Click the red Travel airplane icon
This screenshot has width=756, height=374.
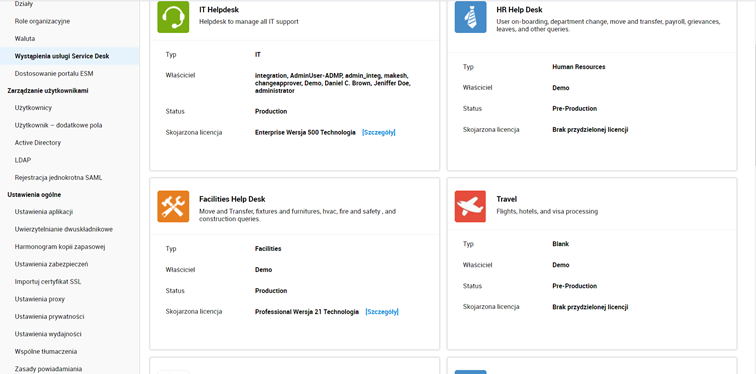(471, 207)
